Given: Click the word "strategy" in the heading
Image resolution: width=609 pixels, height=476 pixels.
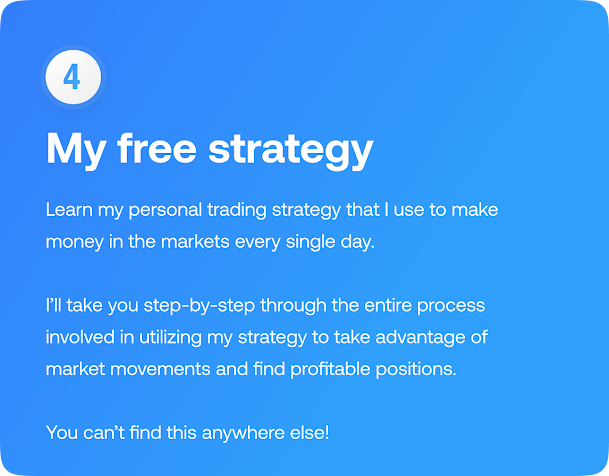Looking at the screenshot, I should point(290,151).
